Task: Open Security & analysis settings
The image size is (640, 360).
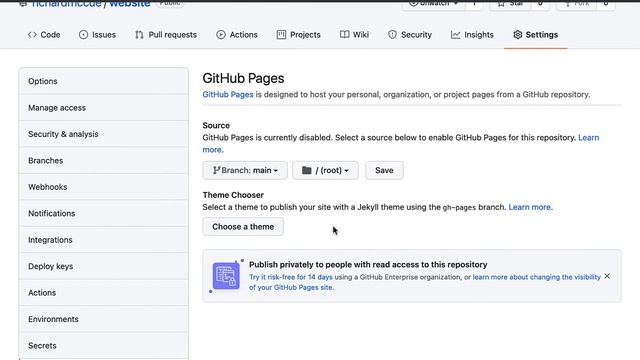Action: [x=104, y=134]
